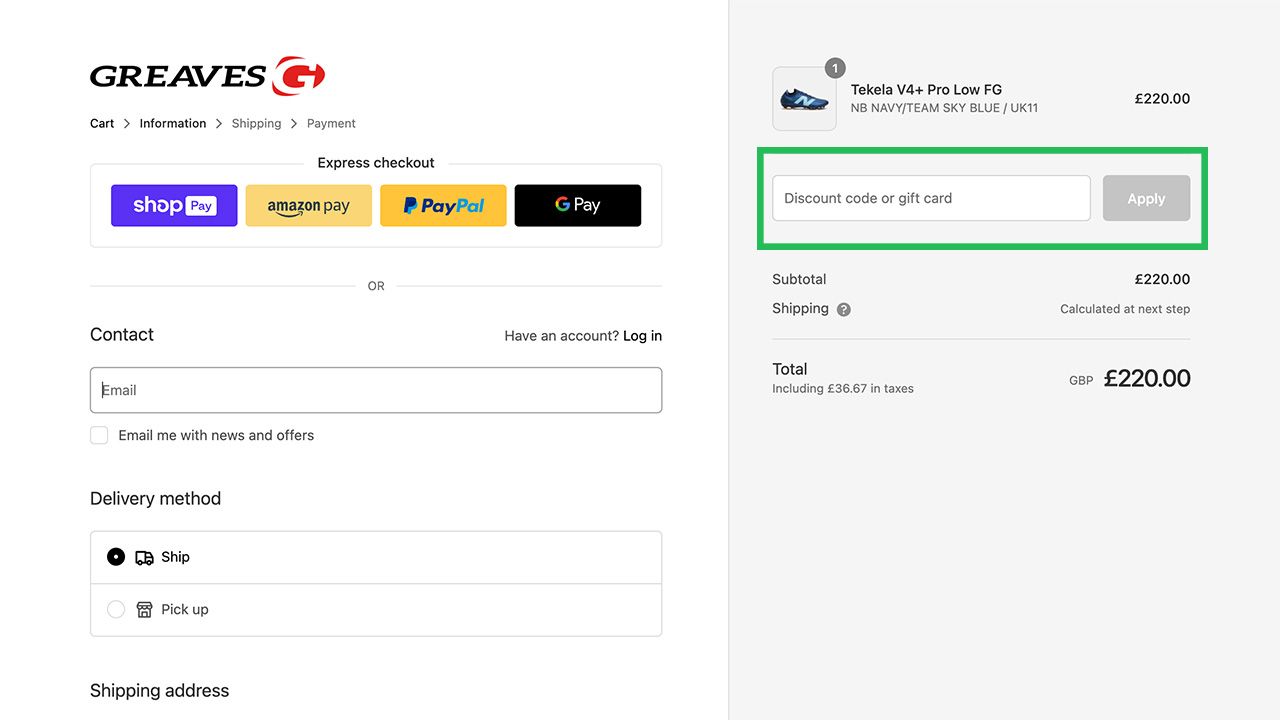
Task: Go back to Cart breadcrumb
Action: pos(102,124)
